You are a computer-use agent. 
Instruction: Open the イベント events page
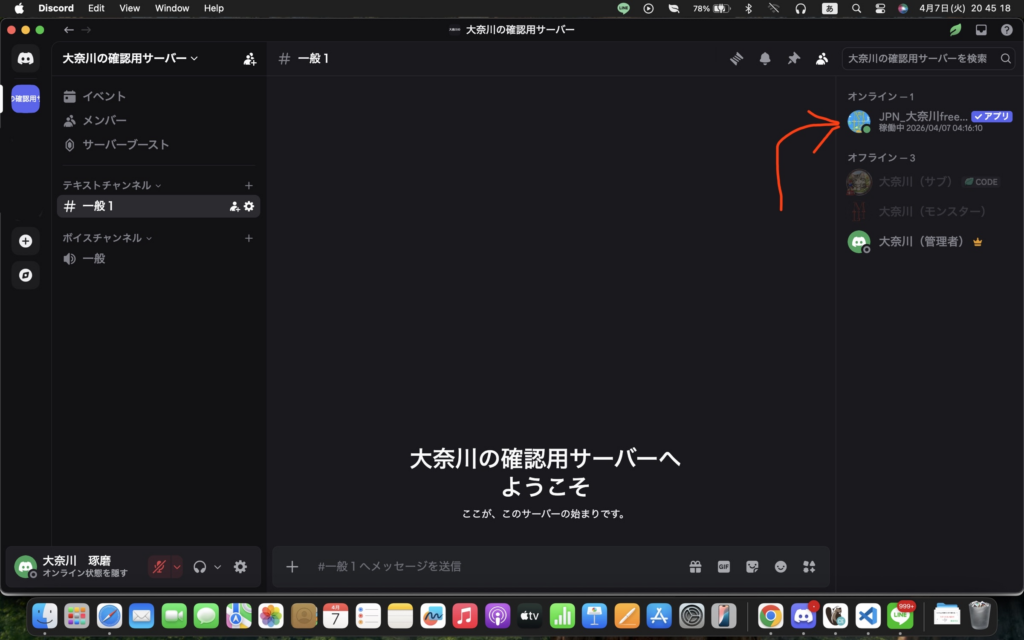tap(103, 97)
